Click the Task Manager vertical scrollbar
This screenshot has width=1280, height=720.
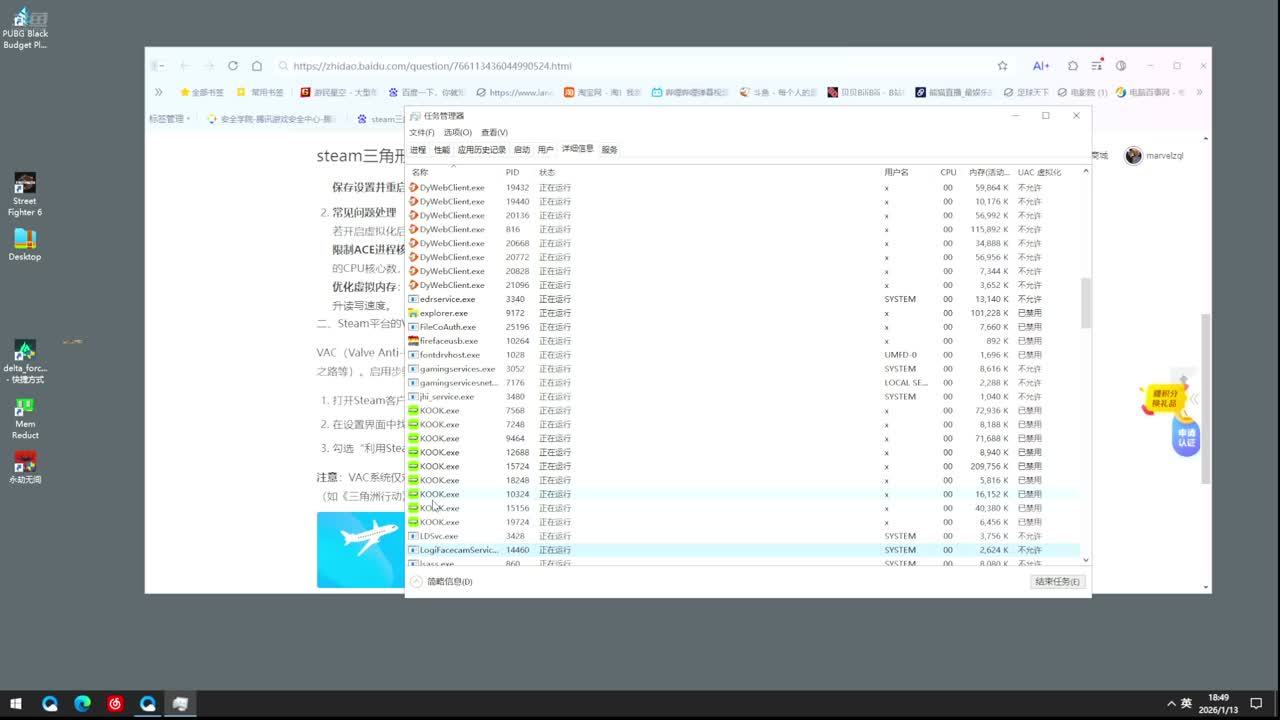1086,303
